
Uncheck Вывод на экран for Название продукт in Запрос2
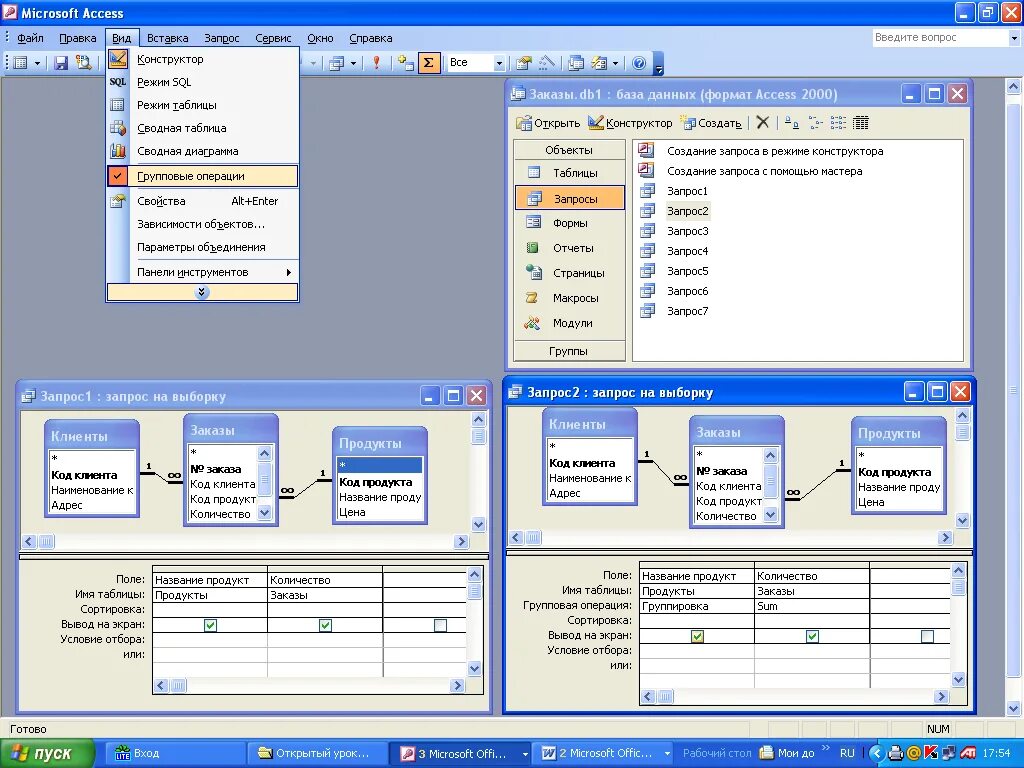(x=697, y=635)
